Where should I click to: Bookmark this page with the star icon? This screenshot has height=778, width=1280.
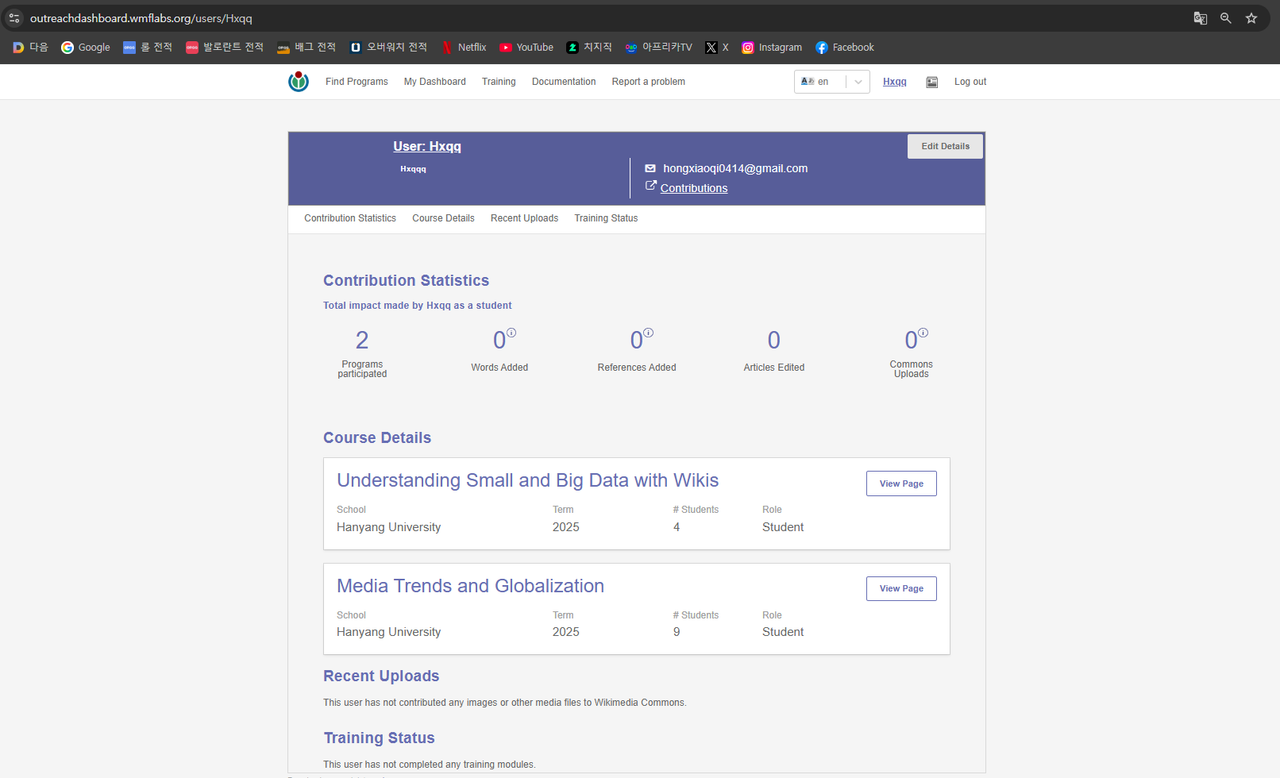click(1251, 18)
